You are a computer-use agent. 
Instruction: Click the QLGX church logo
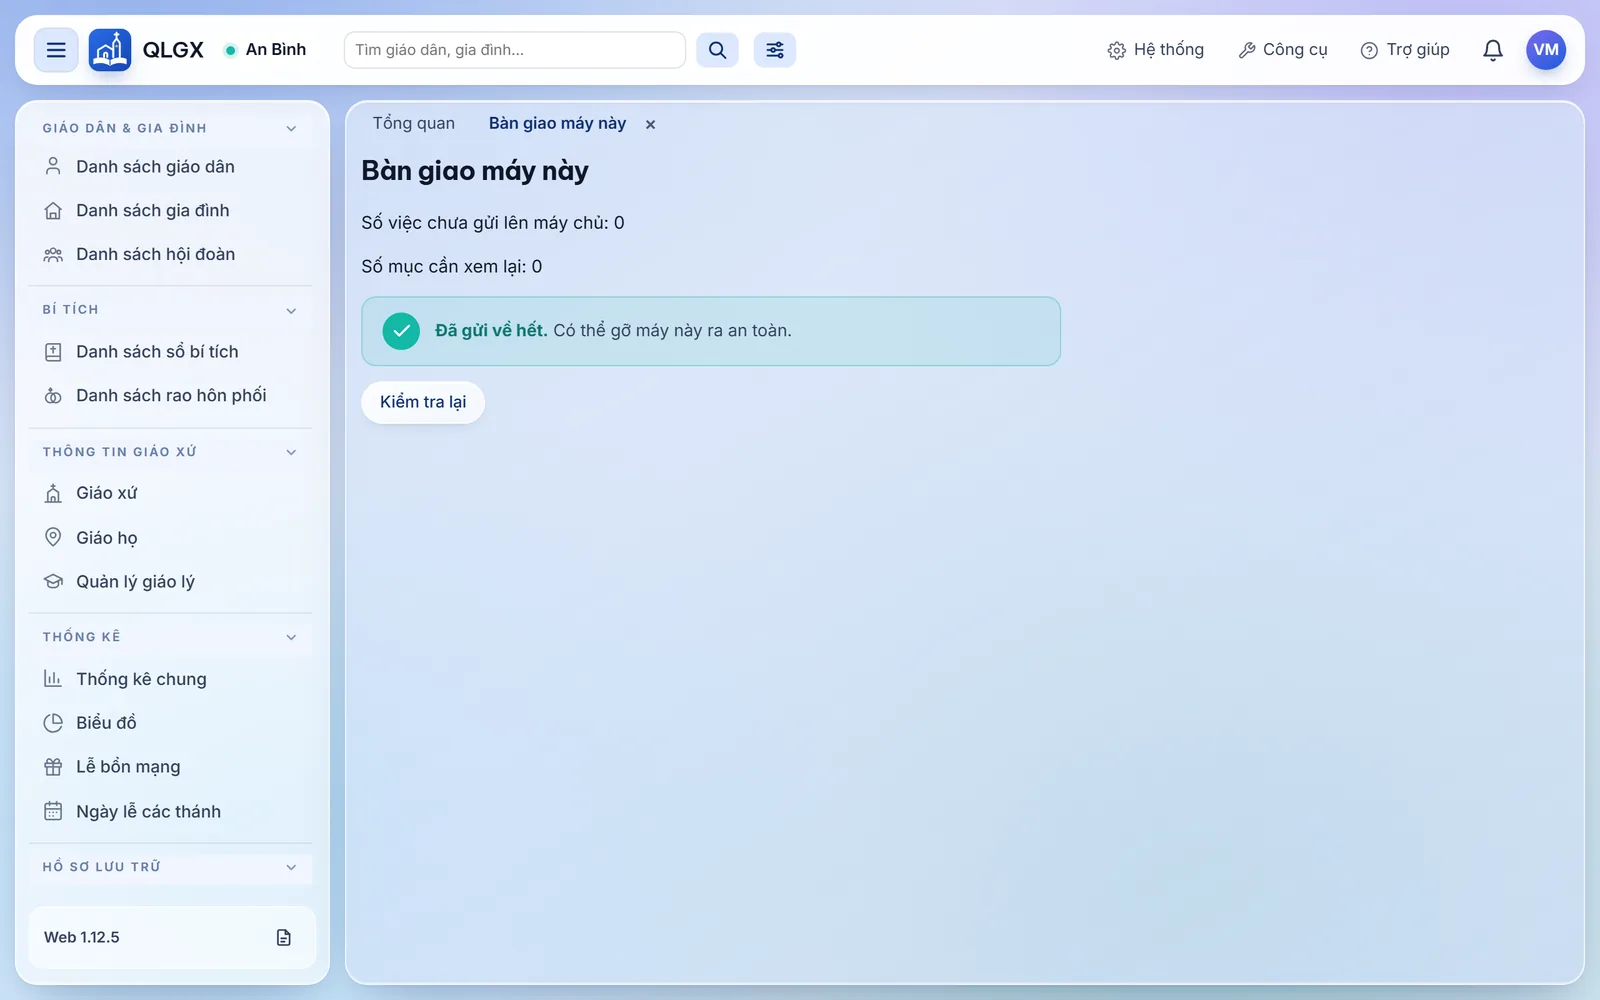pyautogui.click(x=110, y=50)
